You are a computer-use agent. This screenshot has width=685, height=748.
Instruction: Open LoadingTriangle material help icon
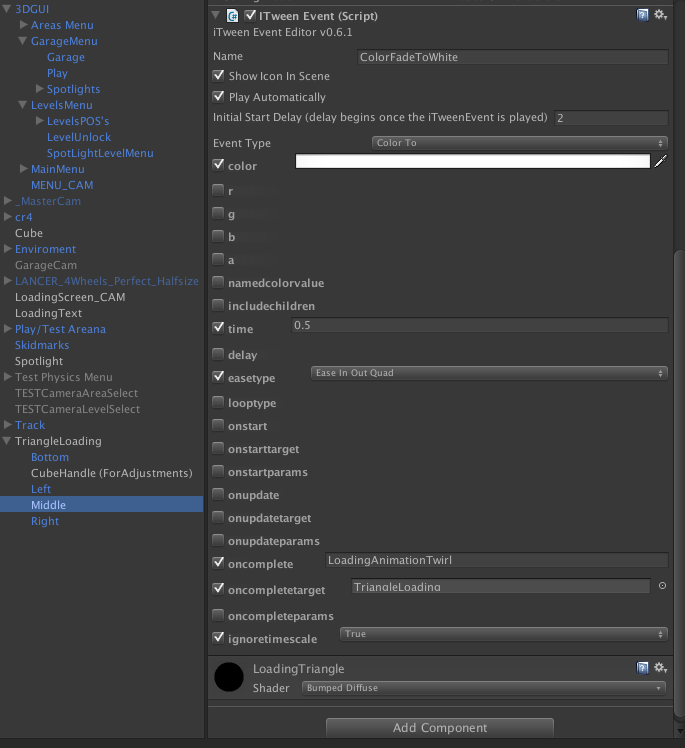pyautogui.click(x=642, y=667)
